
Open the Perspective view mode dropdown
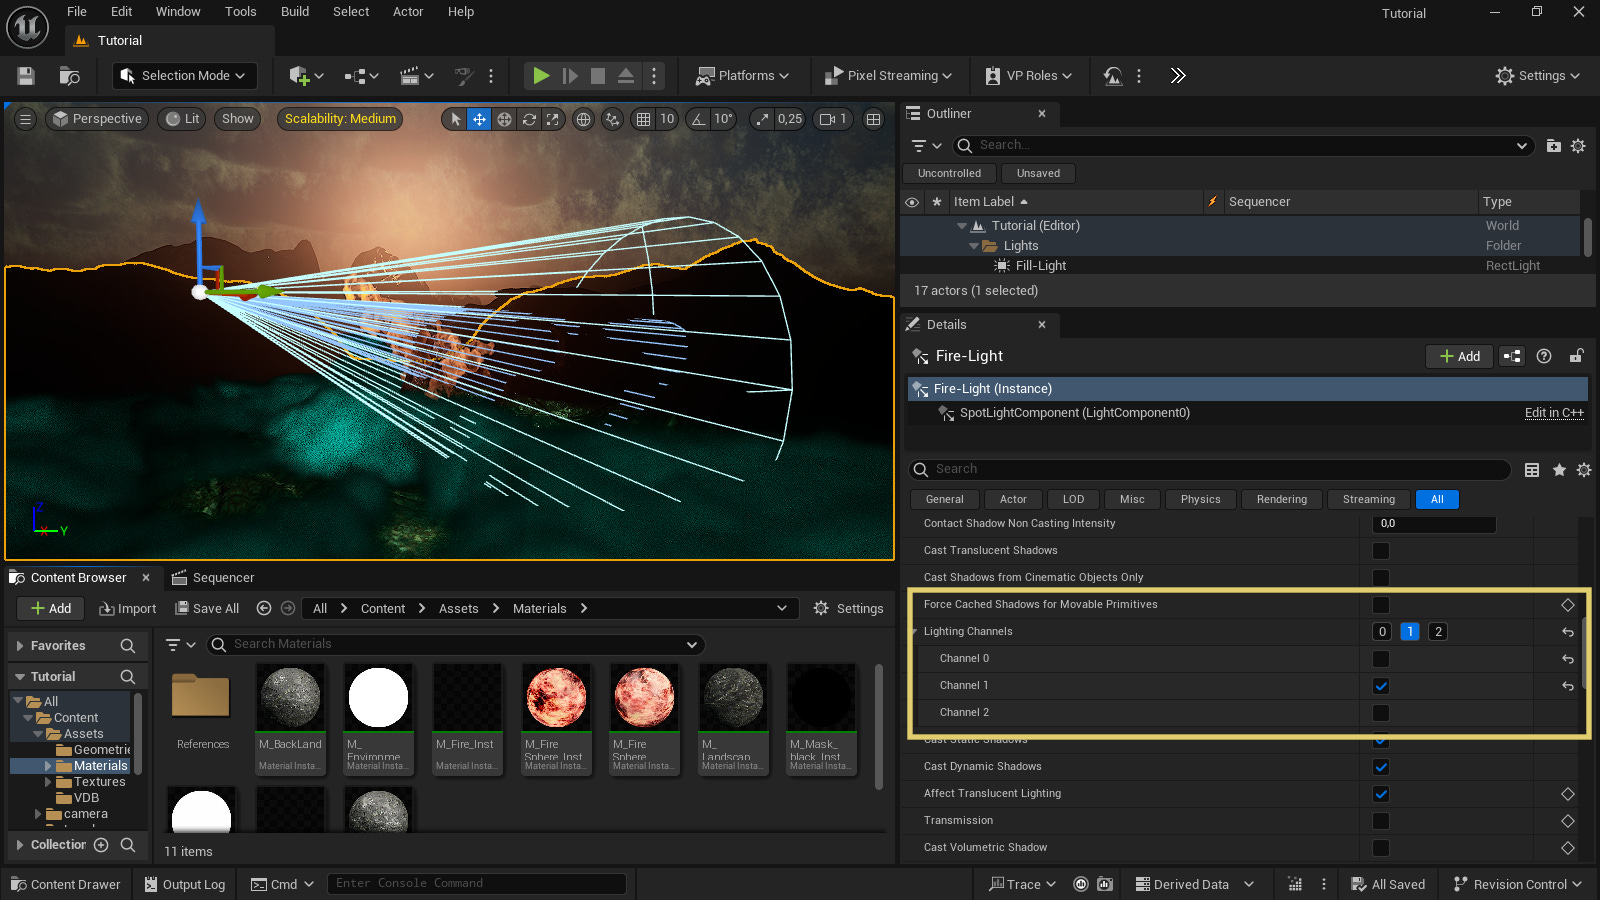97,119
